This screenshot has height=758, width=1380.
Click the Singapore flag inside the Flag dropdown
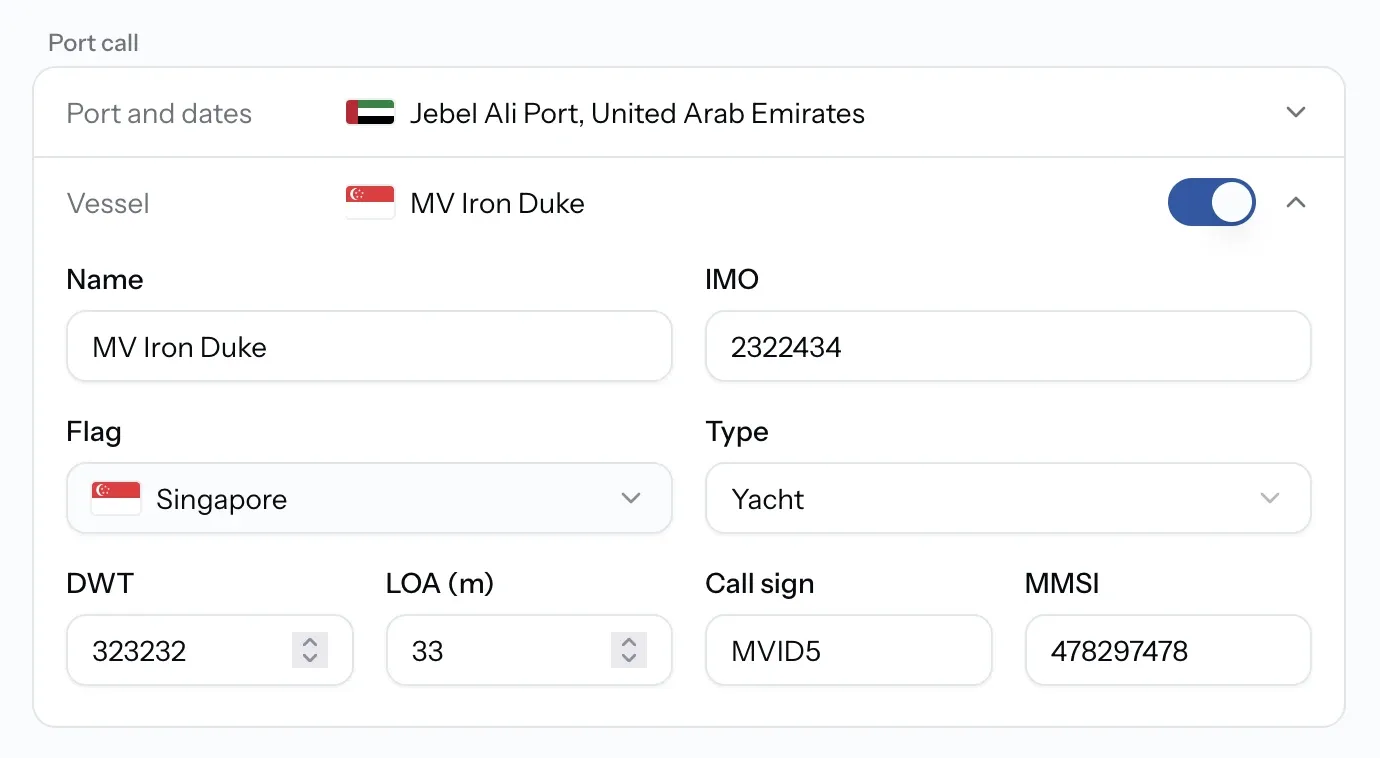click(116, 499)
